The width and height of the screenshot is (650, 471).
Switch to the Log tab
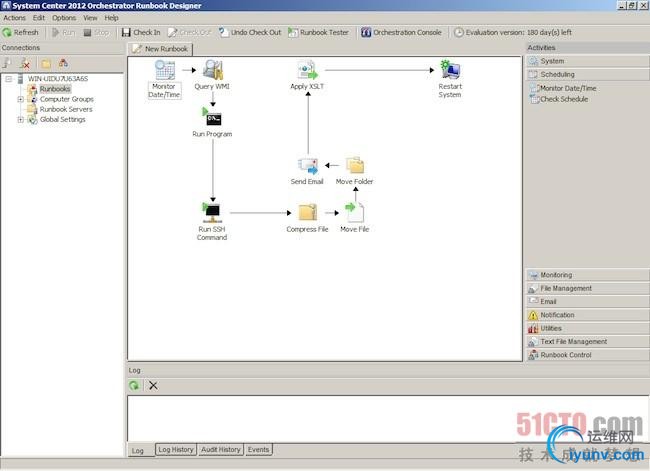[x=138, y=450]
